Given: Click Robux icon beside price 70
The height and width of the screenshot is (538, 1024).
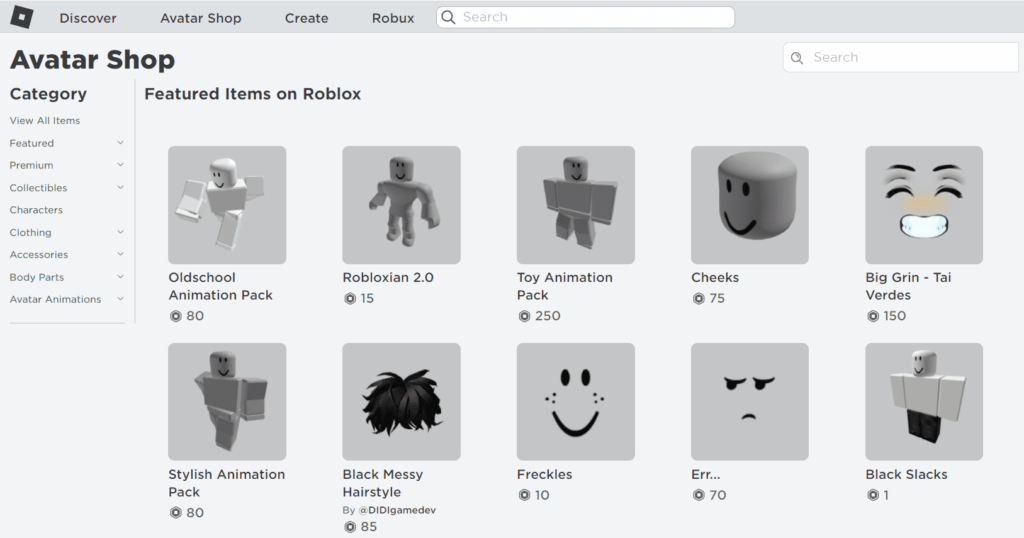Looking at the screenshot, I should click(699, 496).
